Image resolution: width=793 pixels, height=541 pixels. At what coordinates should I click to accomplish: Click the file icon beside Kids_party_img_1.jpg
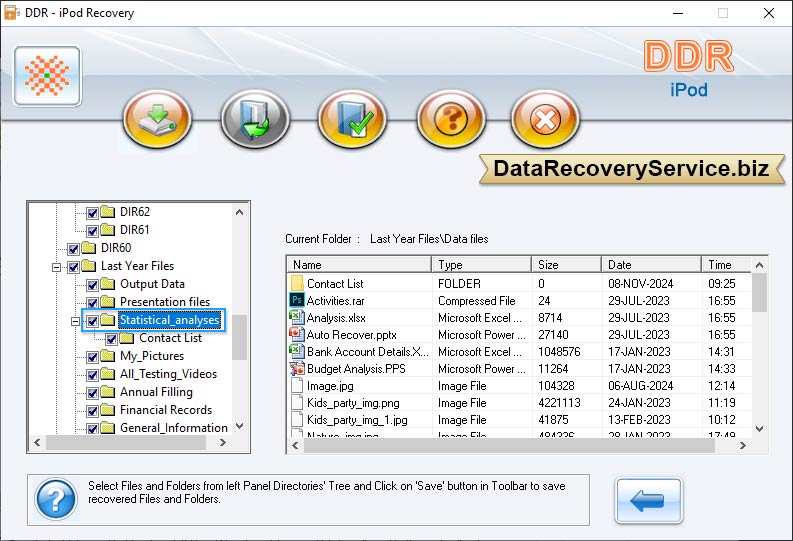(x=297, y=420)
